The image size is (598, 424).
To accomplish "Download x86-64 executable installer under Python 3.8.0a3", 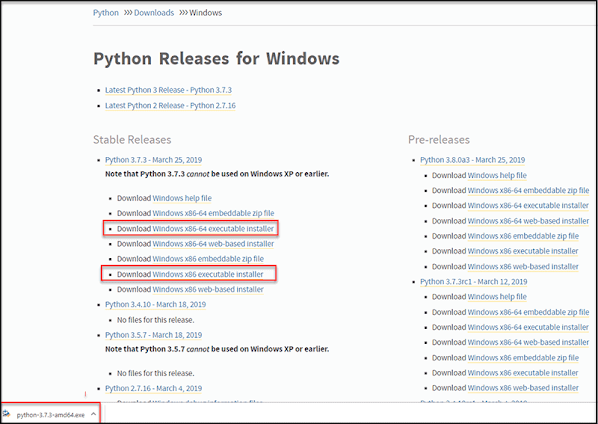I will click(528, 205).
